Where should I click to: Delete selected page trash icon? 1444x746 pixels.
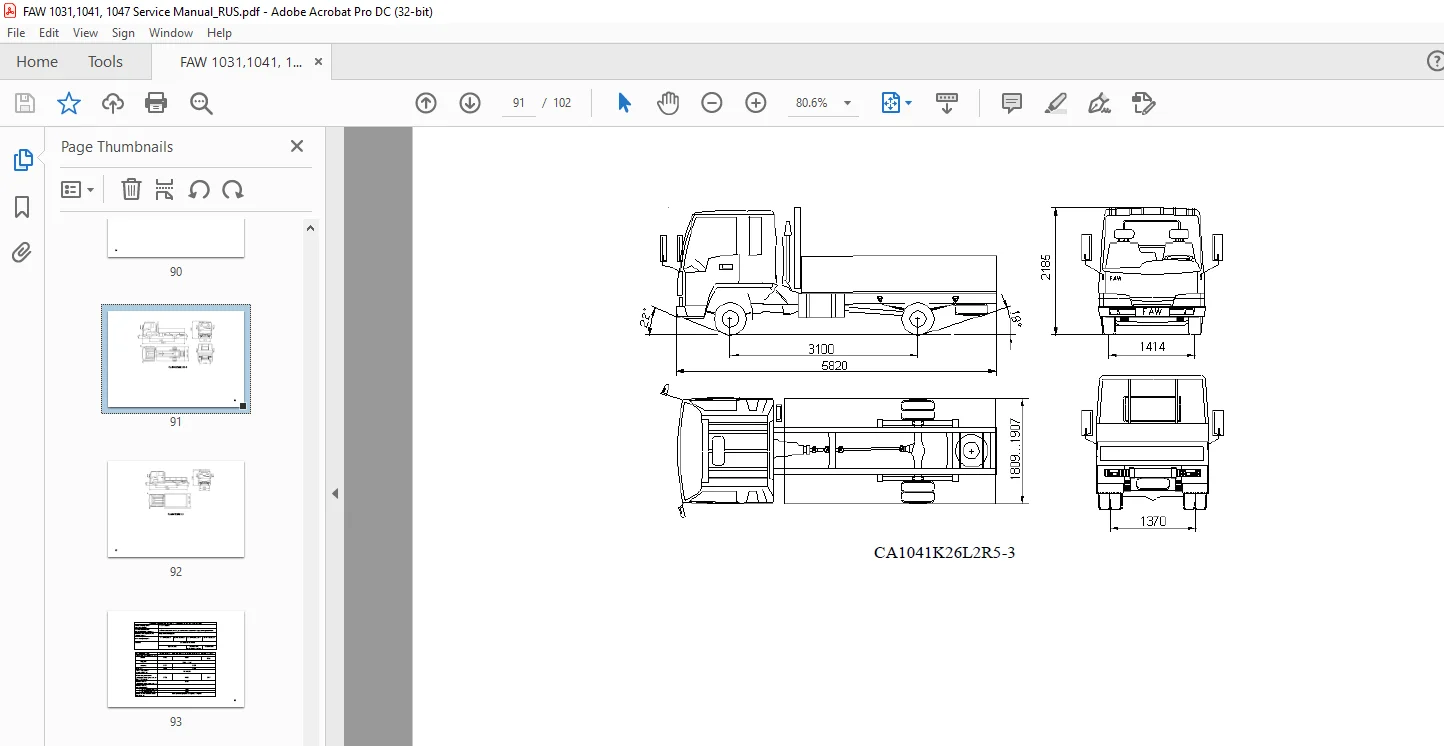pyautogui.click(x=131, y=190)
